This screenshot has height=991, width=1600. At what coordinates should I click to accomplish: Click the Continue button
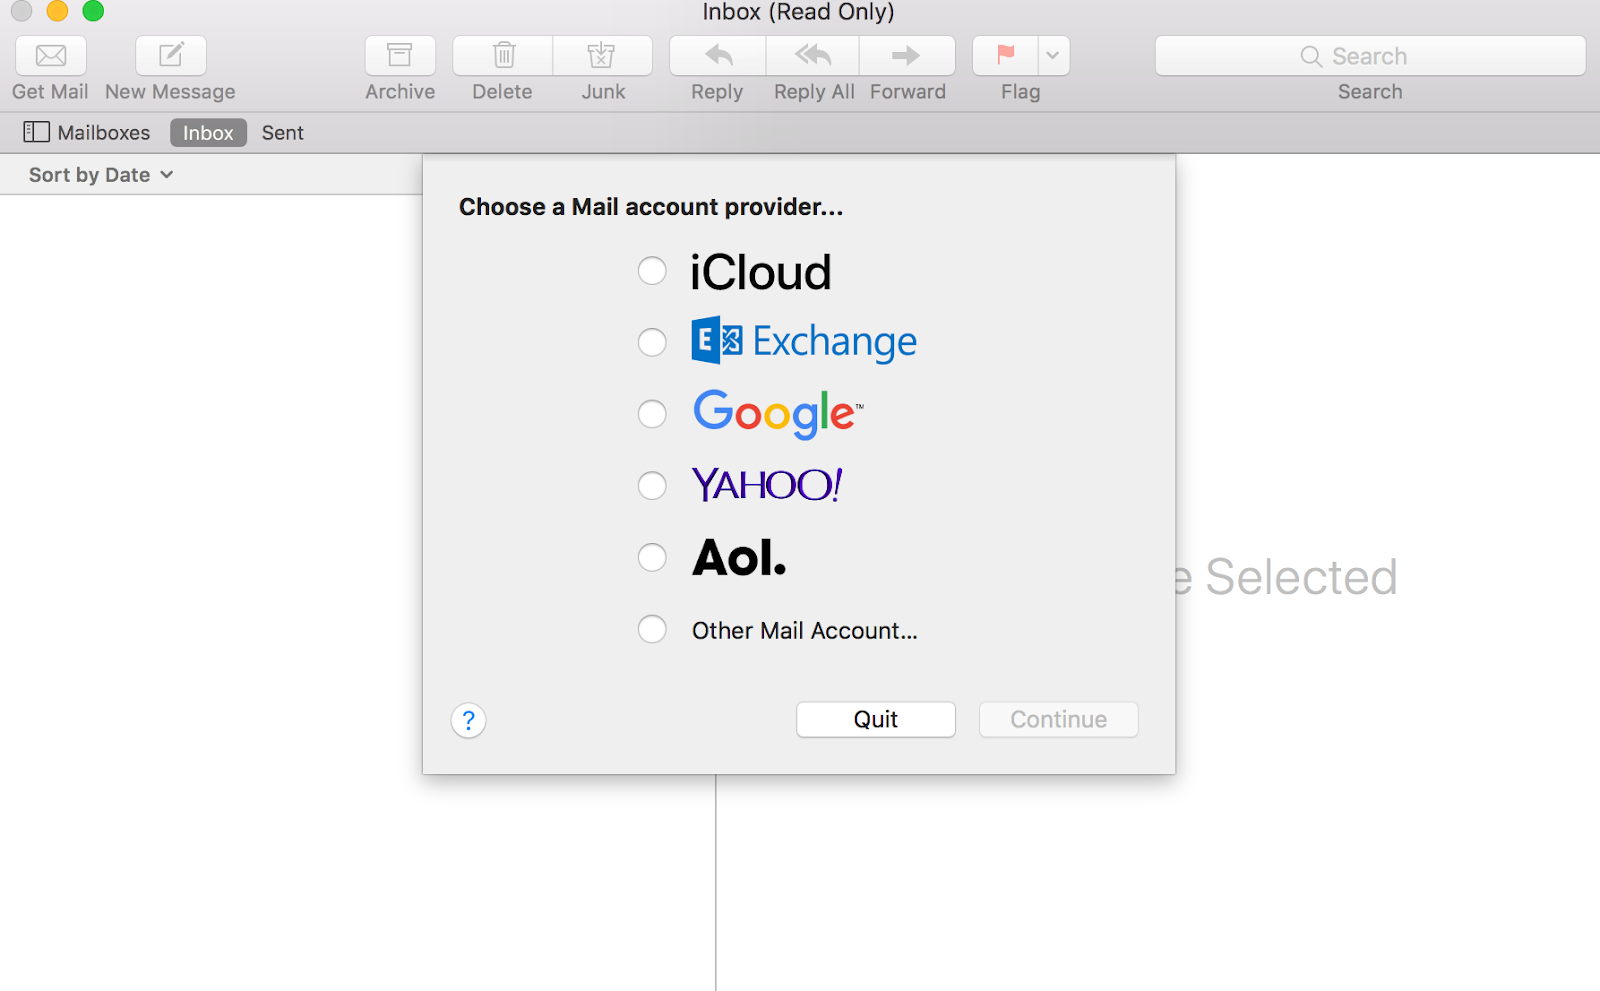coord(1059,720)
